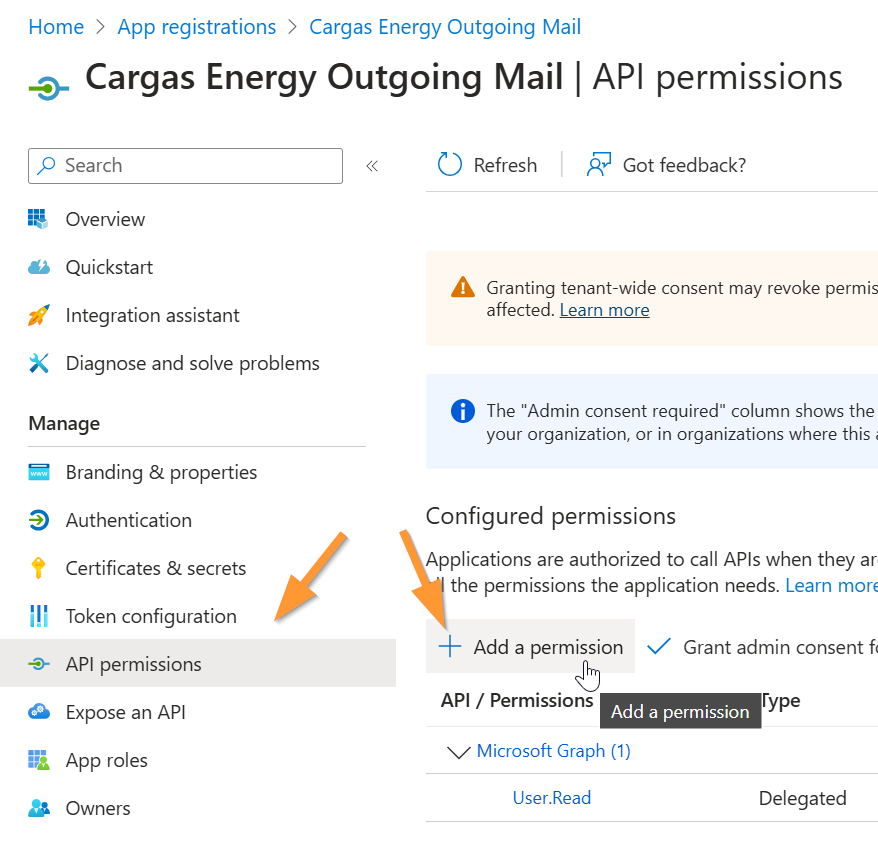This screenshot has width=878, height=845.
Task: Click the Integration assistant rocket icon
Action: click(39, 315)
